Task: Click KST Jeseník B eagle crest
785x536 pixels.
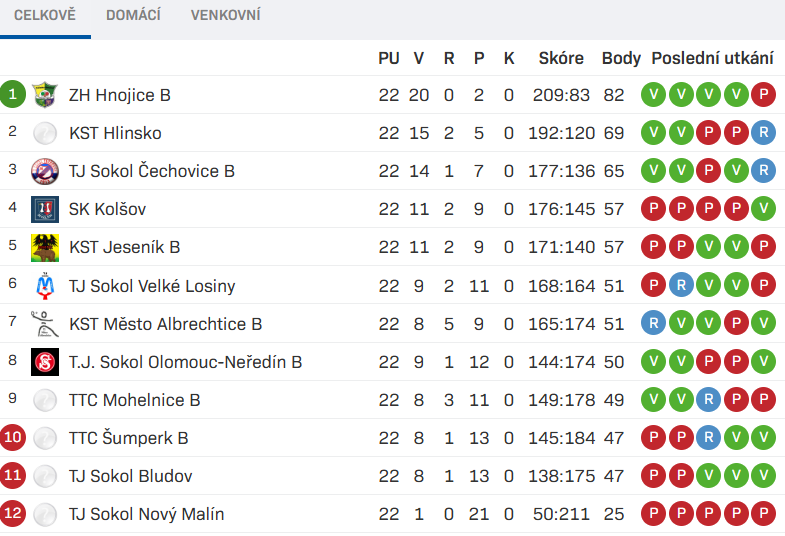Action: tap(45, 247)
